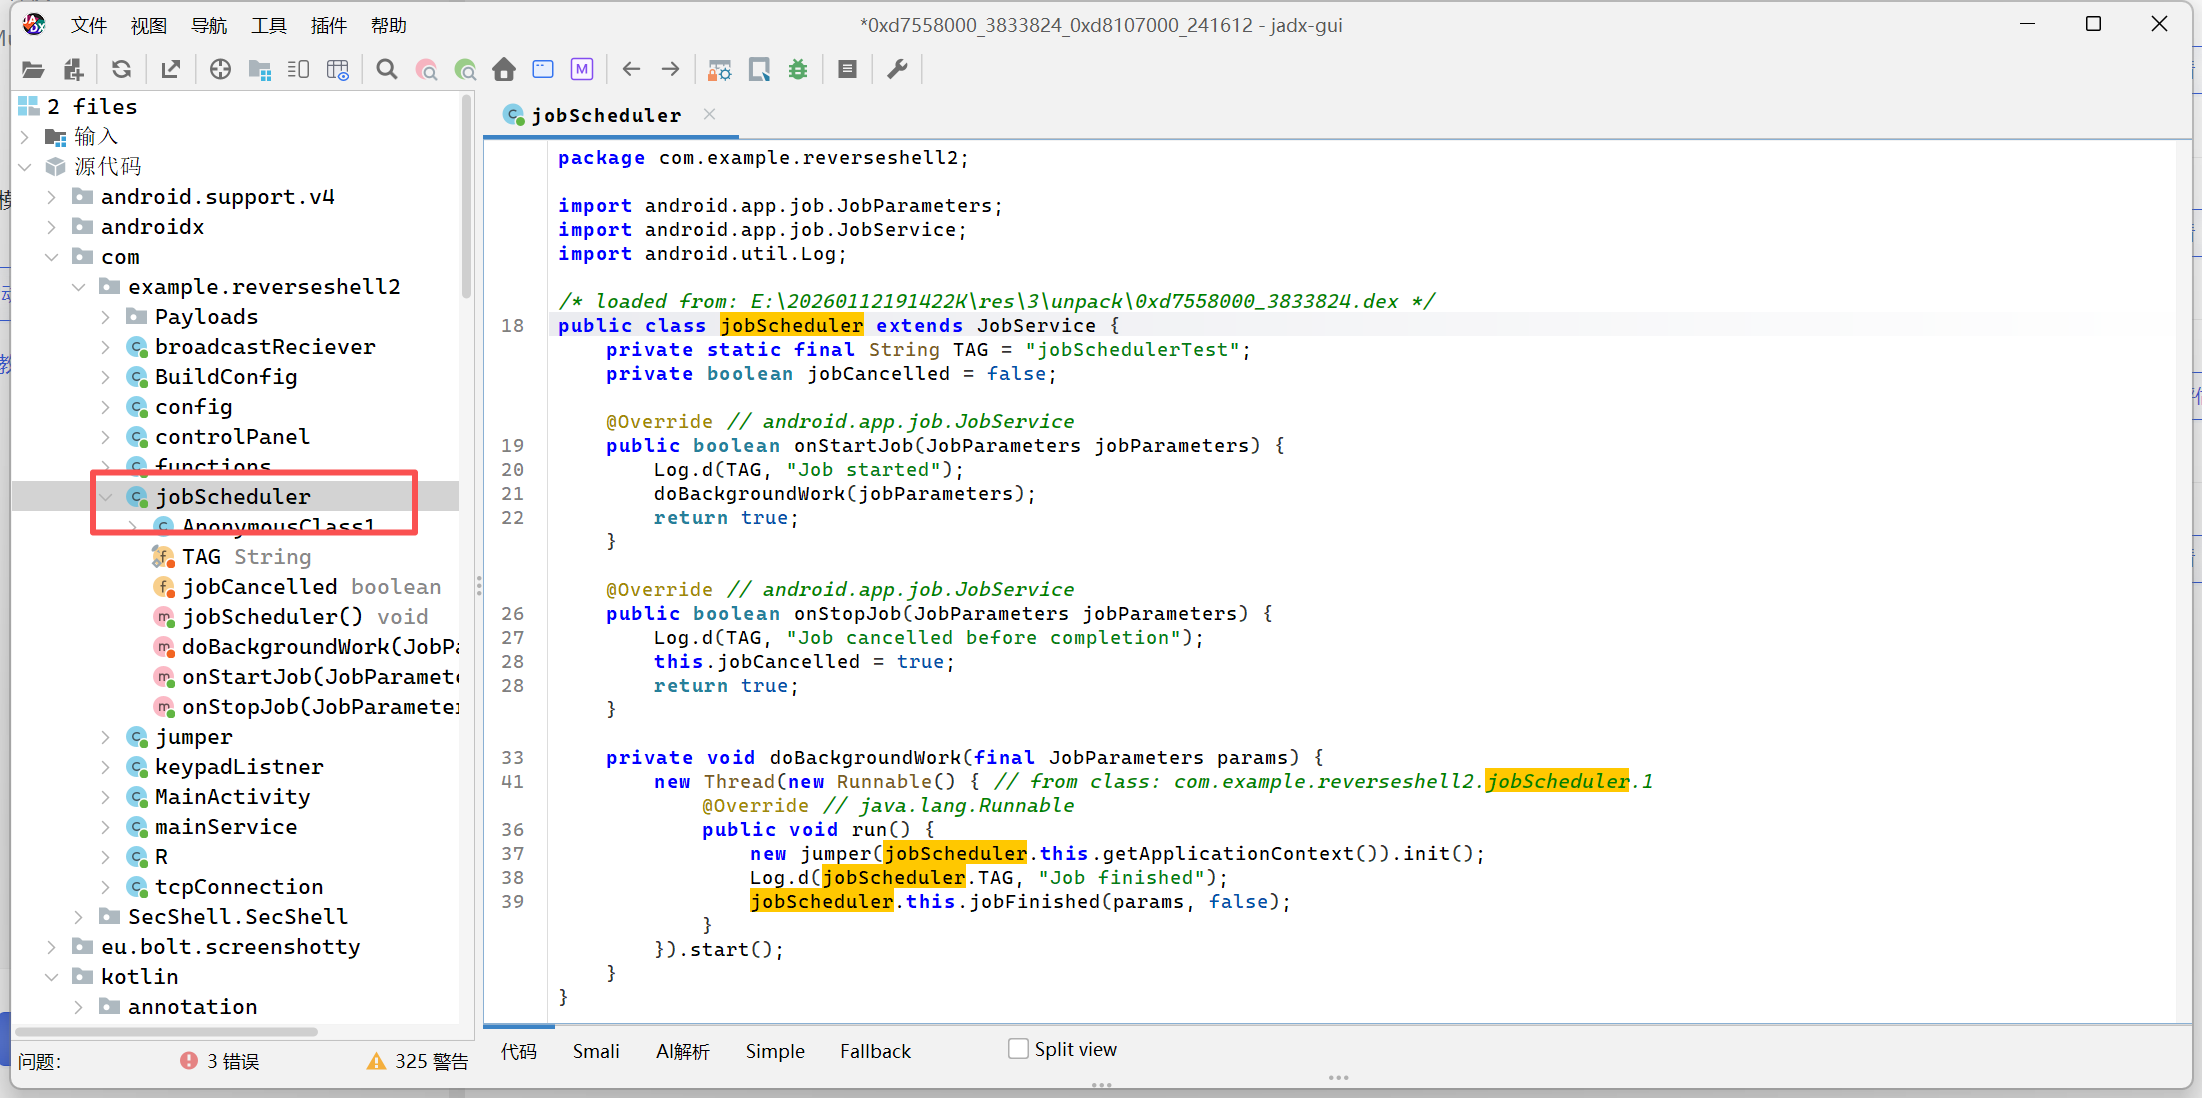Click the 3 错误 errors indicator
Image resolution: width=2202 pixels, height=1098 pixels.
coord(220,1061)
